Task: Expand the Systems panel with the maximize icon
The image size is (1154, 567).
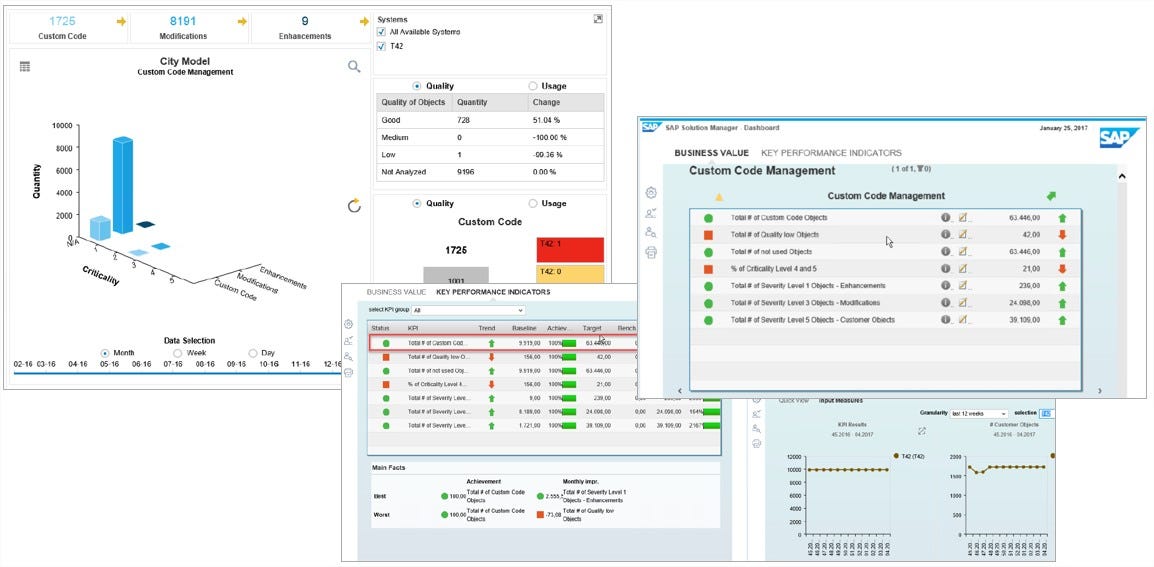Action: (598, 19)
